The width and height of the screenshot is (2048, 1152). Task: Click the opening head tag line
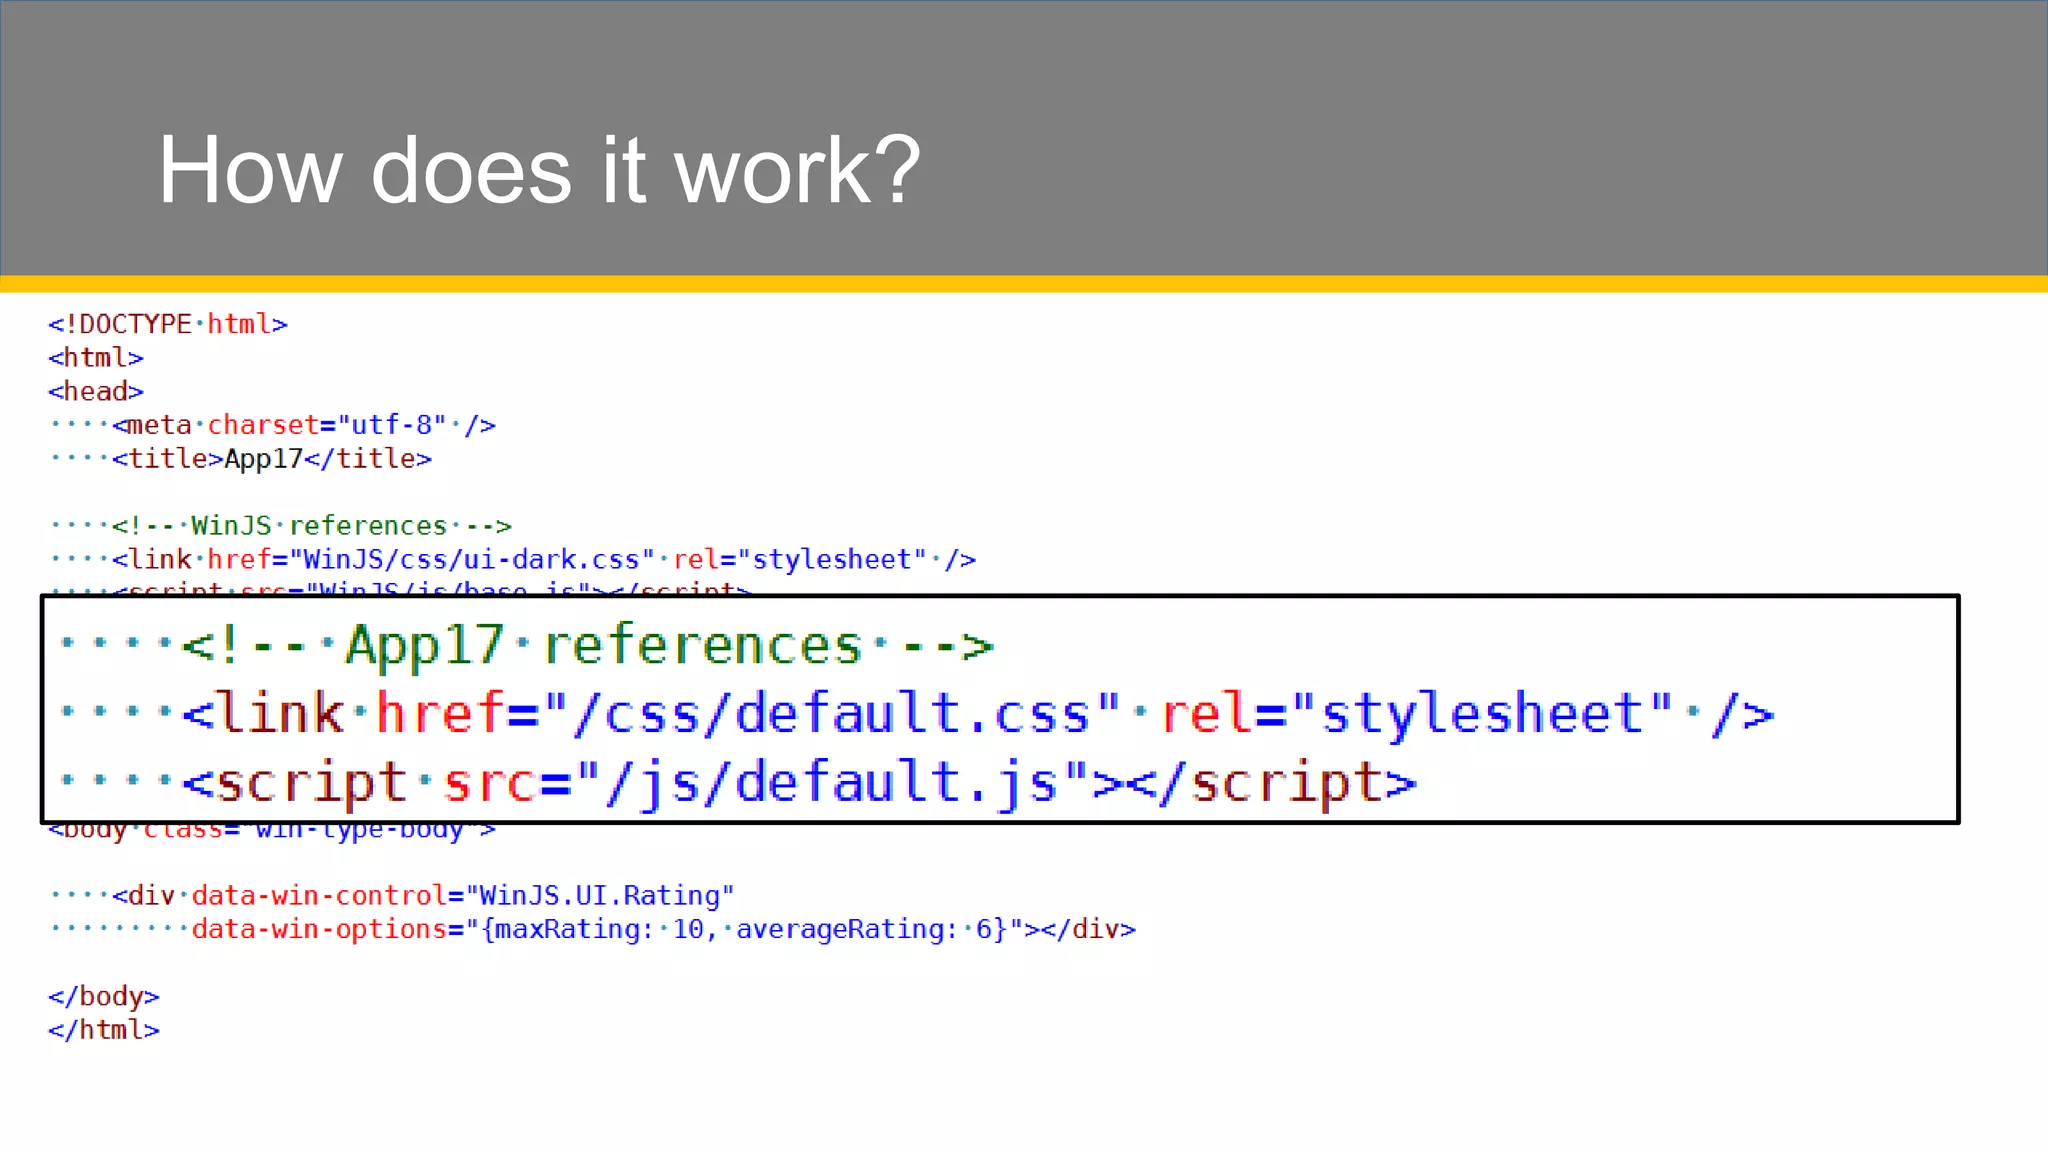coord(96,391)
